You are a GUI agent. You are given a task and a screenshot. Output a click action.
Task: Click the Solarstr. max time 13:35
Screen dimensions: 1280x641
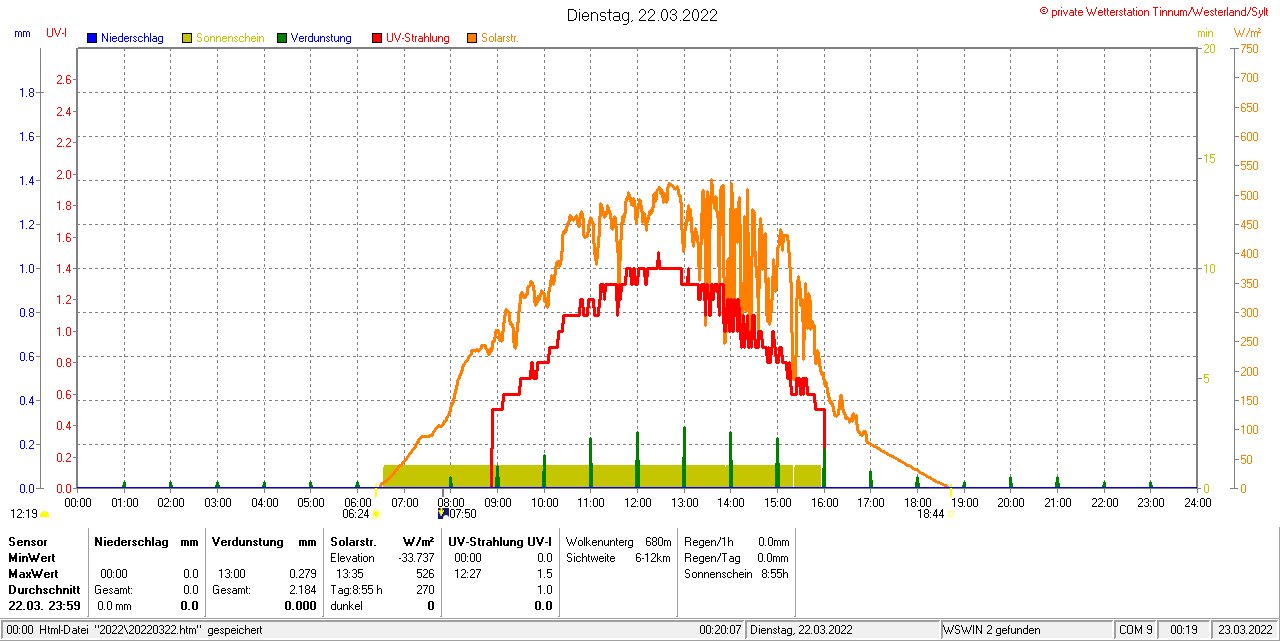click(350, 574)
